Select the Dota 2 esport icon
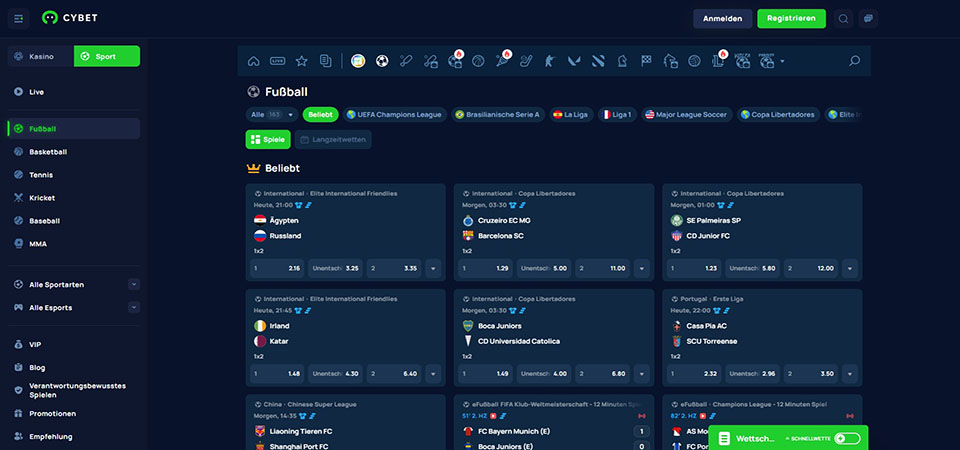 point(598,61)
